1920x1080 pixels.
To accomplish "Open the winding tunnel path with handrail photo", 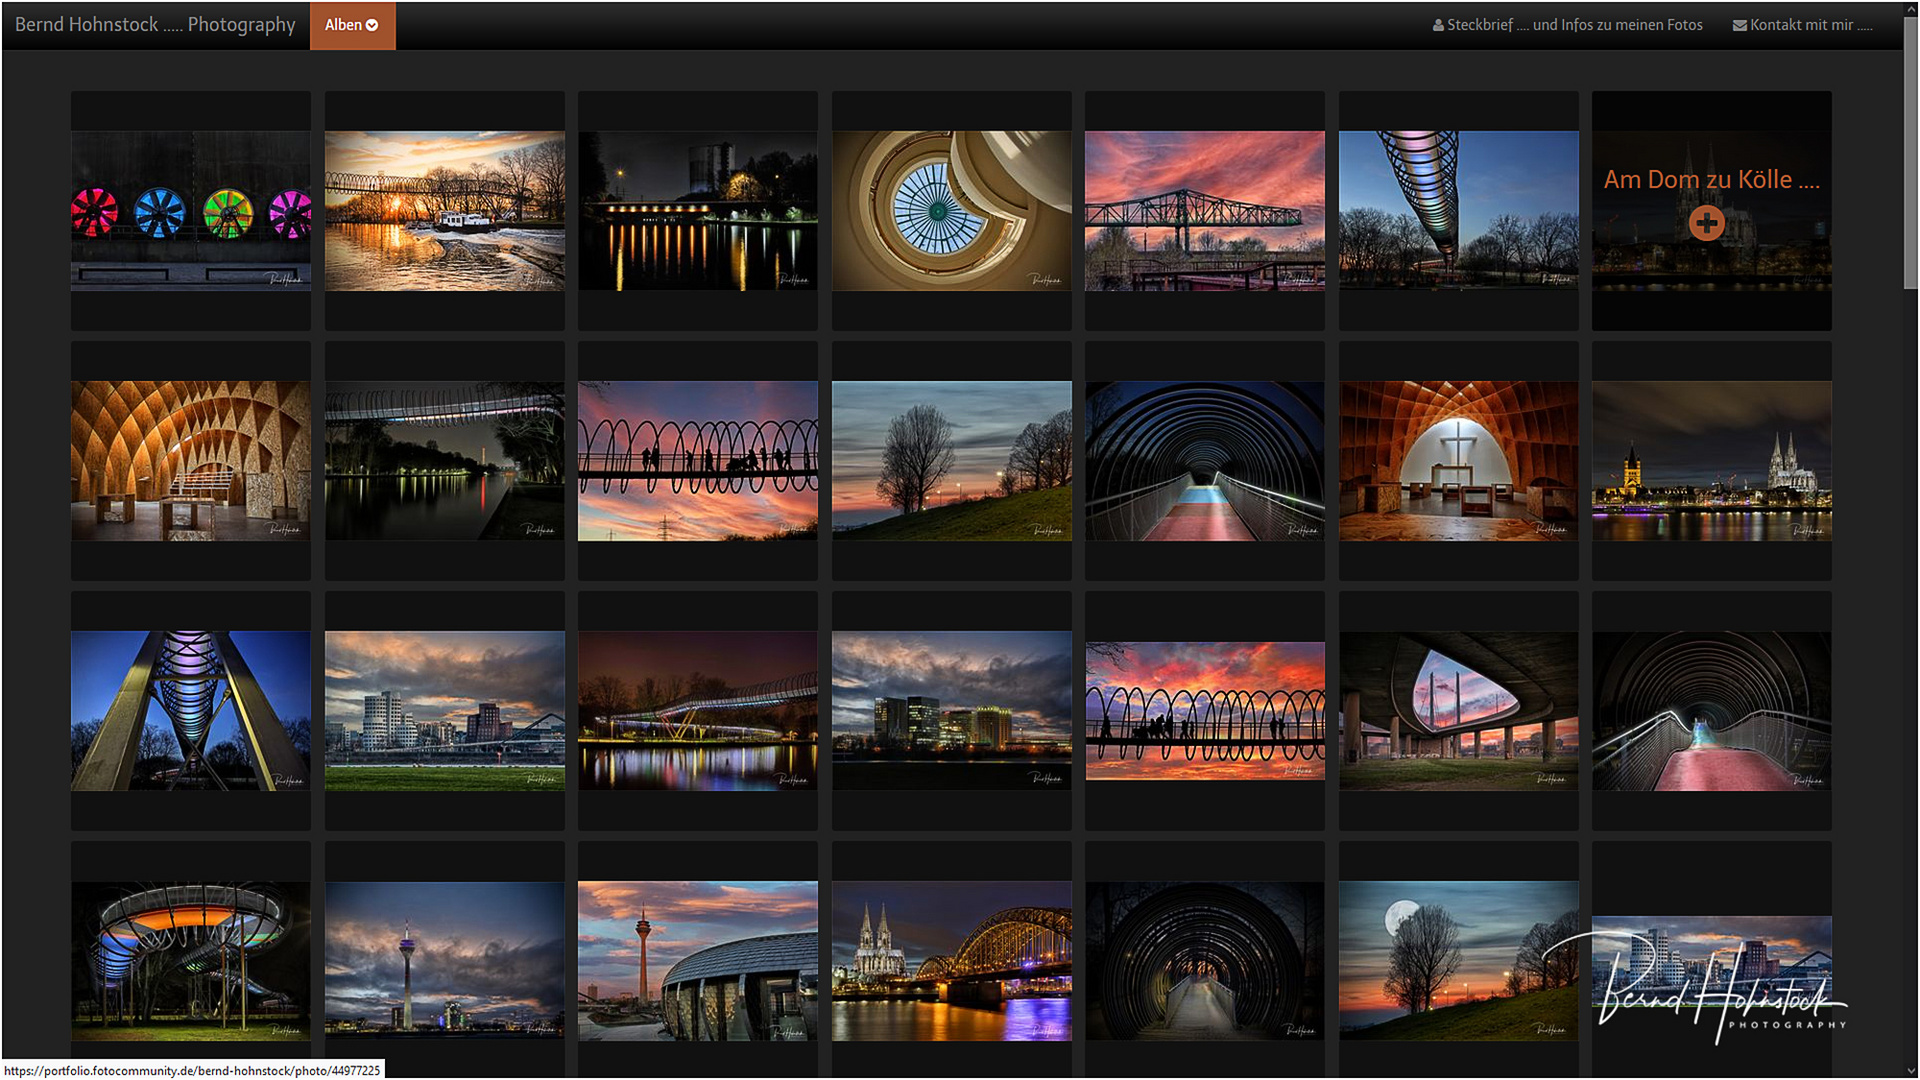I will click(x=1712, y=711).
